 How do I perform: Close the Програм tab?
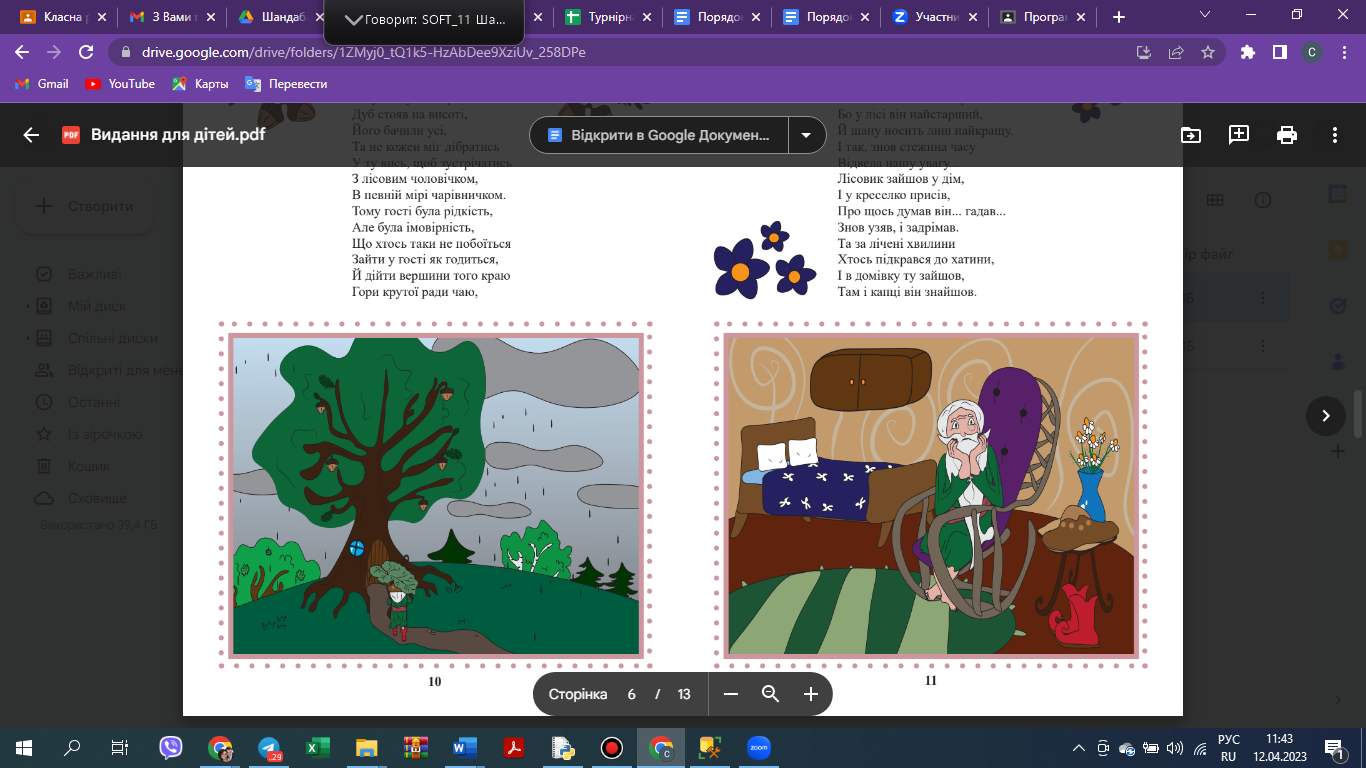1083,17
